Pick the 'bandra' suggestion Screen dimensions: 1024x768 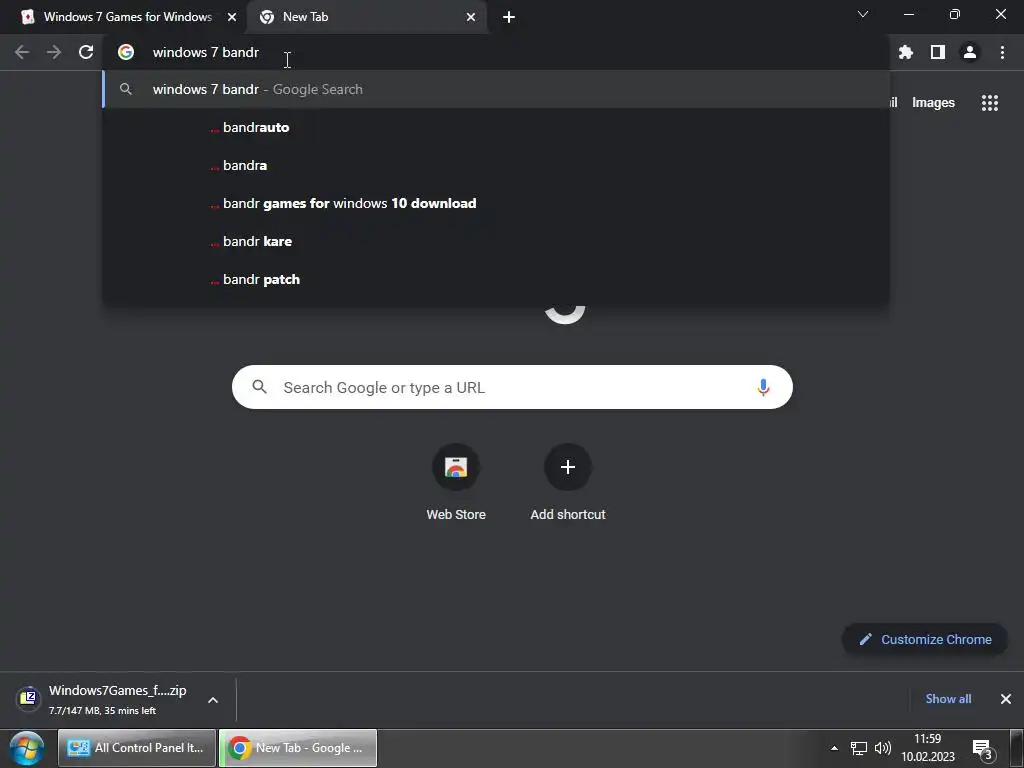(496, 165)
